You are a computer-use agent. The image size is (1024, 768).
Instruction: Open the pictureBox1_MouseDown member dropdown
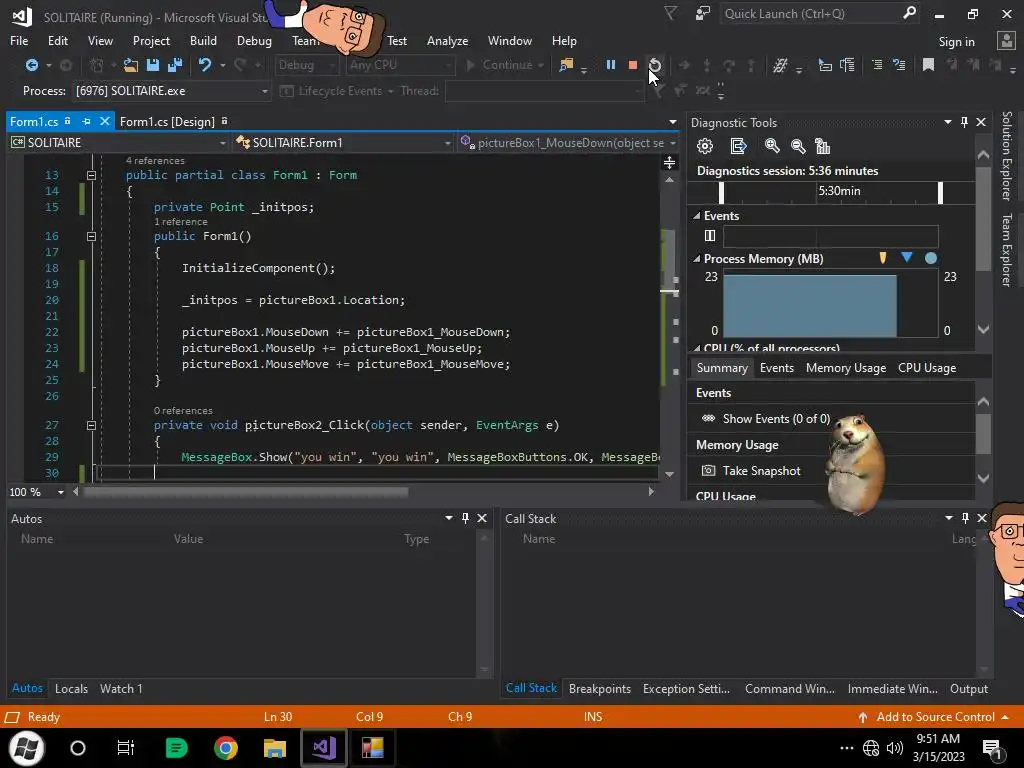pyautogui.click(x=673, y=142)
